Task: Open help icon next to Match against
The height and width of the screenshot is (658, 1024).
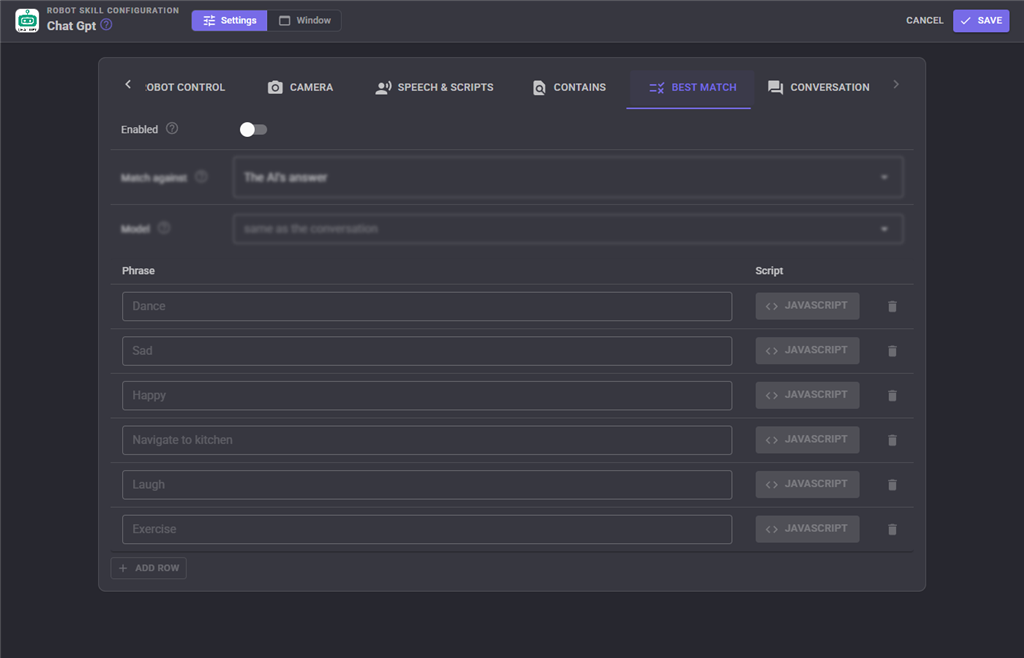Action: [201, 176]
